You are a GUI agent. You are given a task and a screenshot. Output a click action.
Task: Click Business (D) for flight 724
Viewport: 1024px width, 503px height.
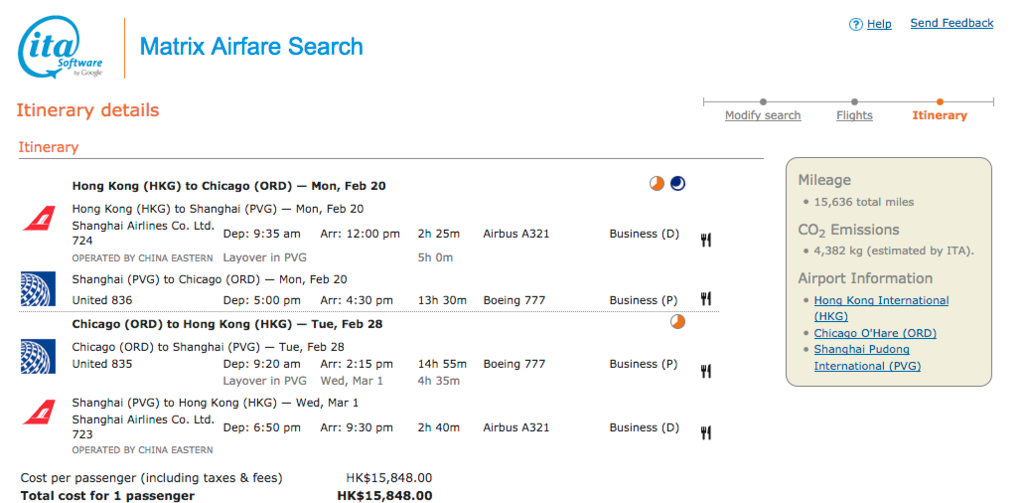point(645,234)
